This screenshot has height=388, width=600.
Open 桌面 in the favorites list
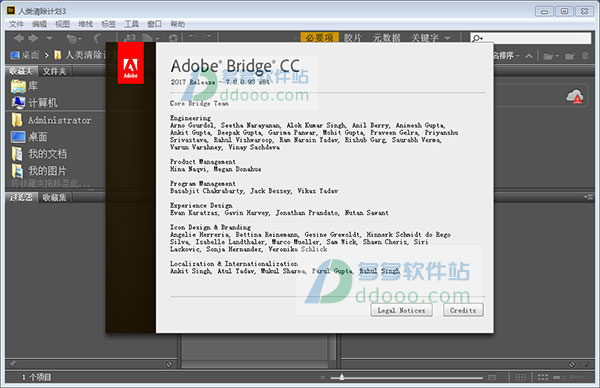[29, 137]
